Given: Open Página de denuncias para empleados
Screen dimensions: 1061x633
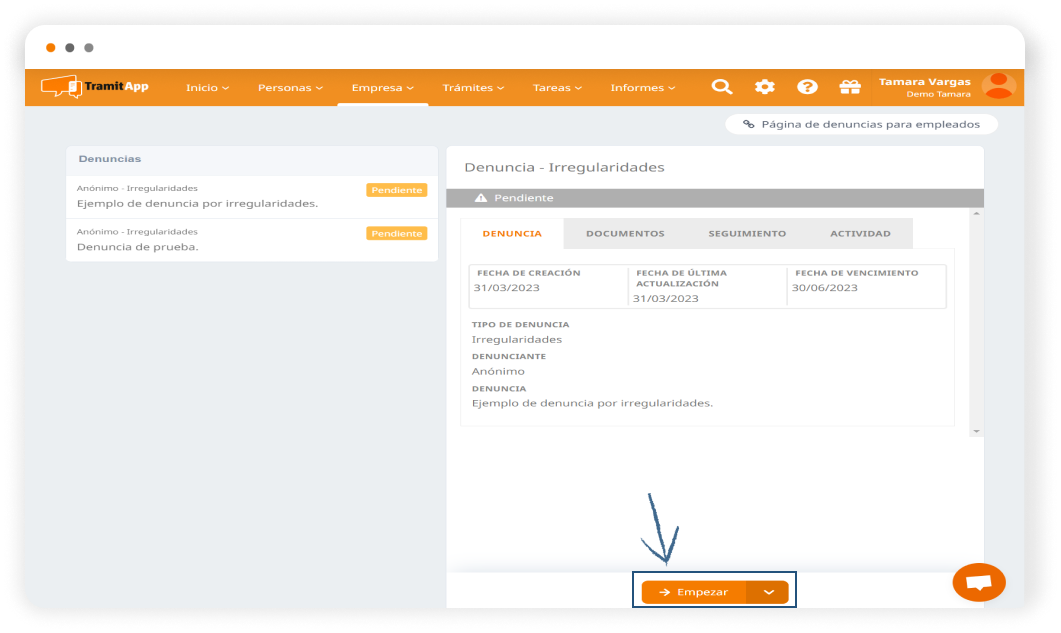Looking at the screenshot, I should tap(862, 125).
